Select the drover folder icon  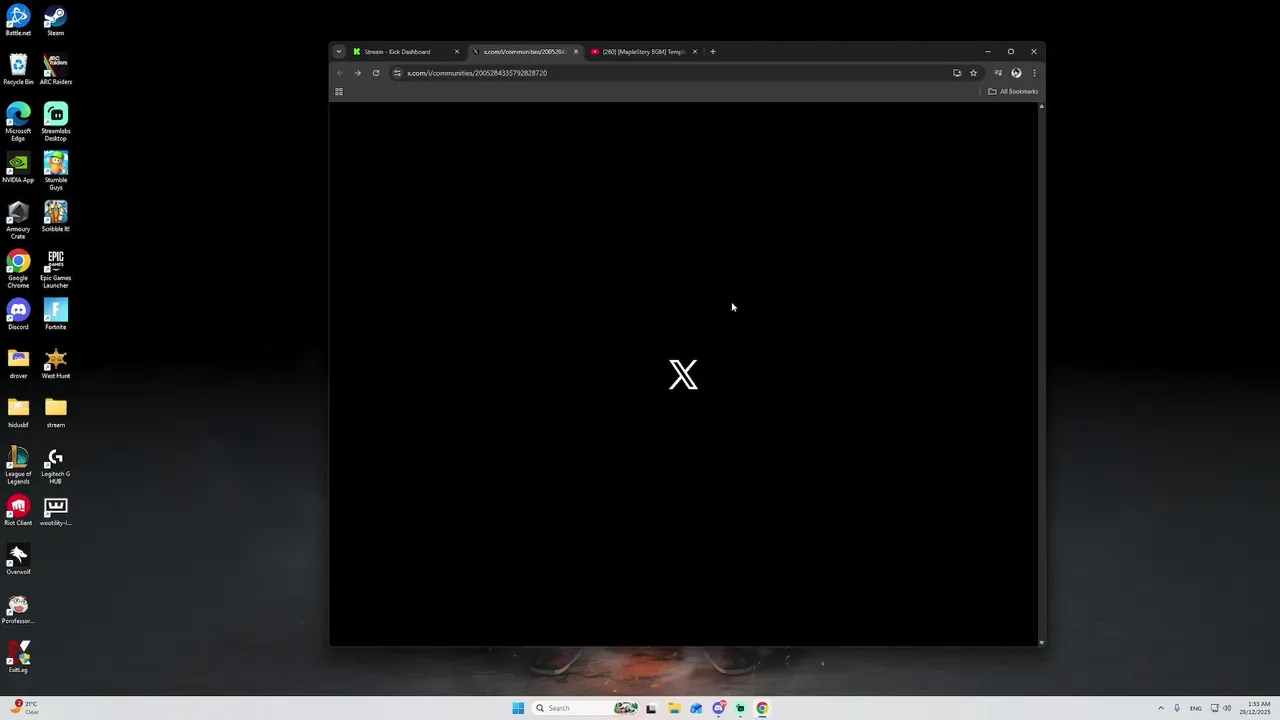18,364
